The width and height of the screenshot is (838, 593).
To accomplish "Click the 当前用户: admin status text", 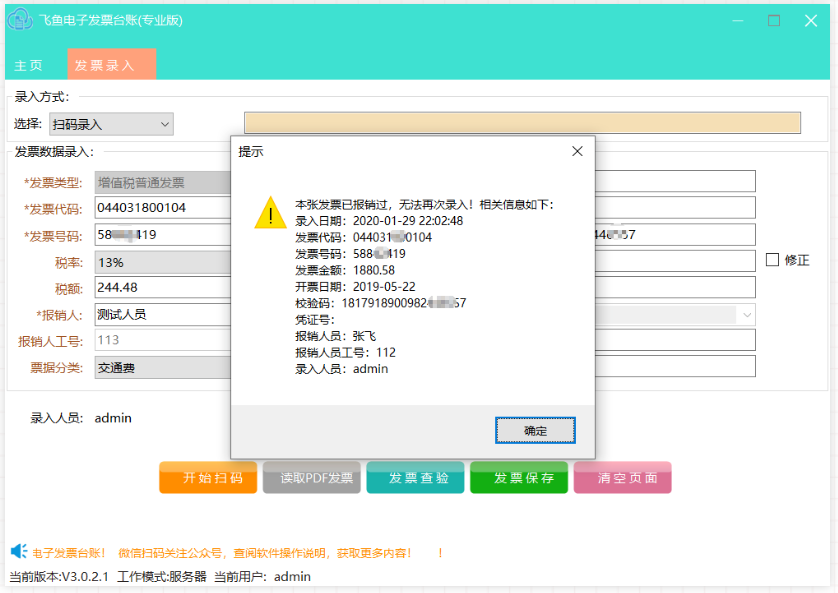I will (262, 576).
